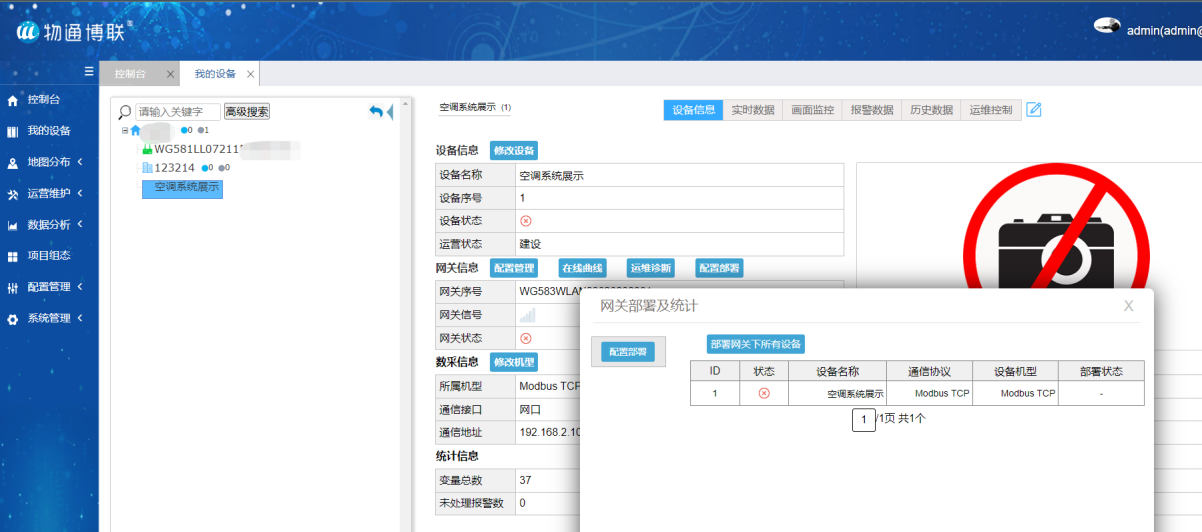The width and height of the screenshot is (1202, 532).
Task: Click the 部署网关下所有设备 button
Action: tap(756, 344)
